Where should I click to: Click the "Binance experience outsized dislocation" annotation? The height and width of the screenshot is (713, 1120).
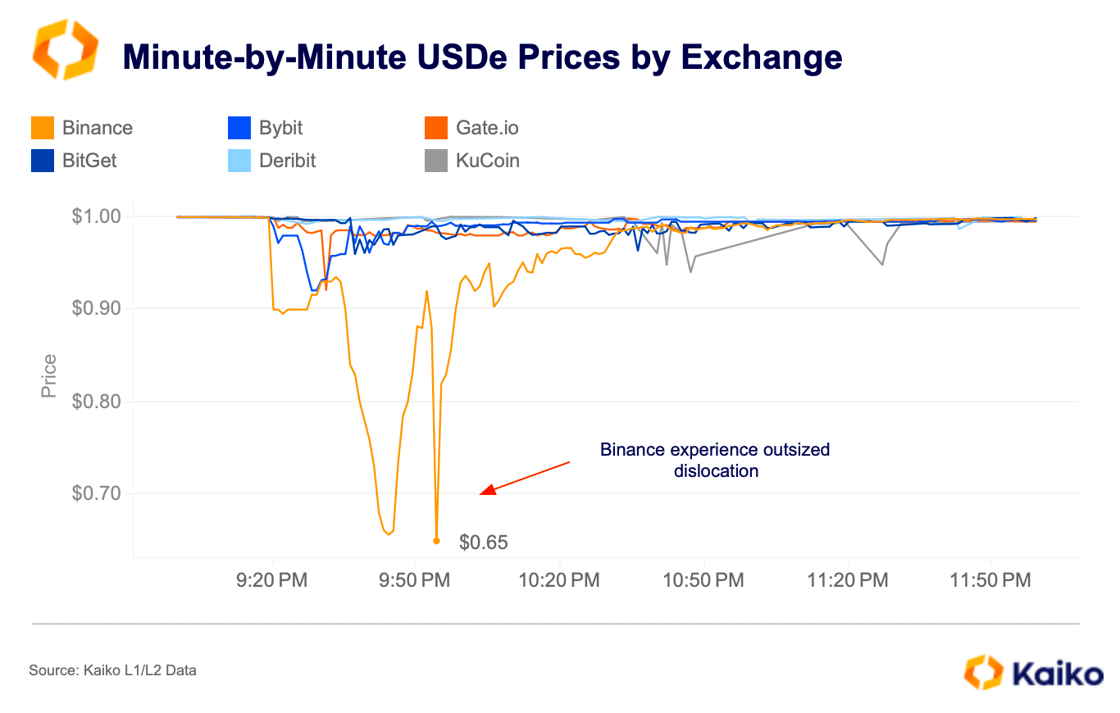[x=715, y=460]
